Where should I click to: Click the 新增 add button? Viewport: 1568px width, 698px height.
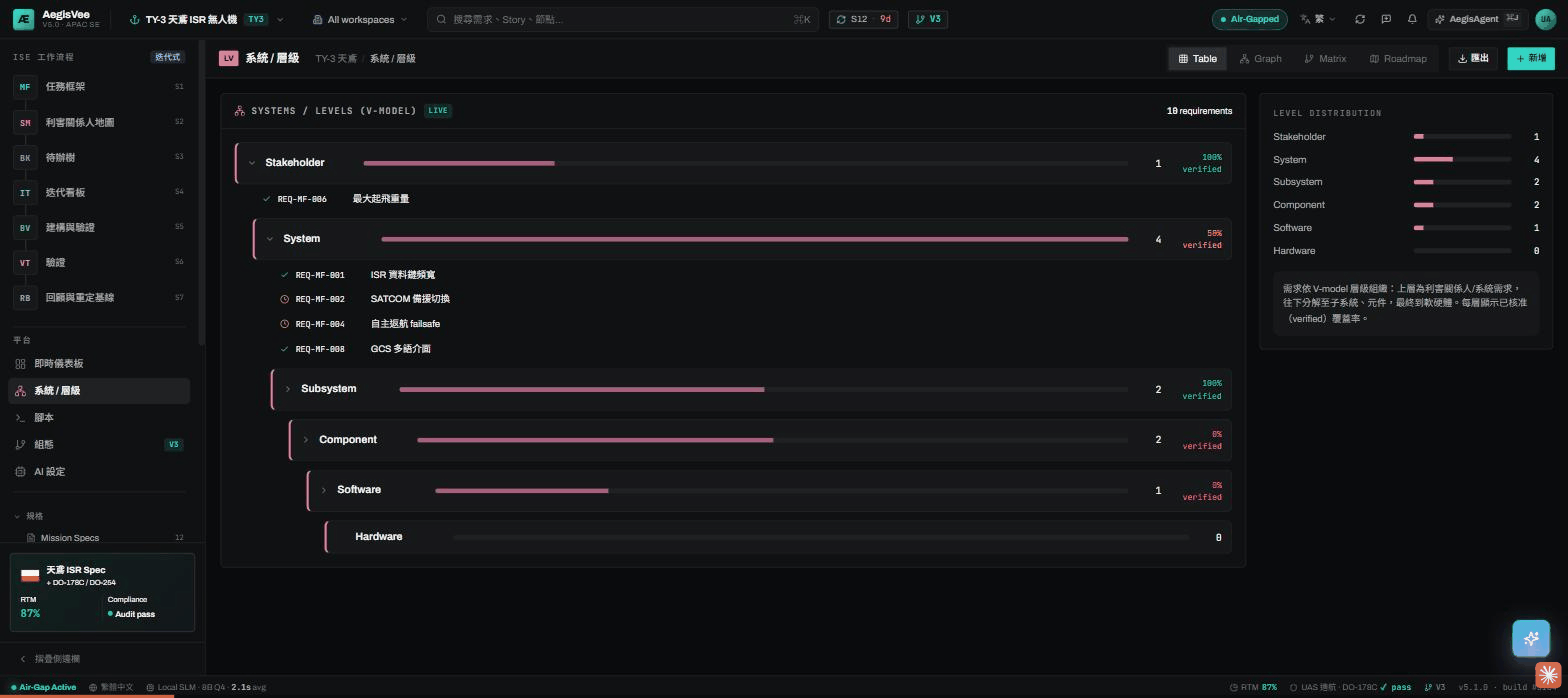tap(1531, 59)
